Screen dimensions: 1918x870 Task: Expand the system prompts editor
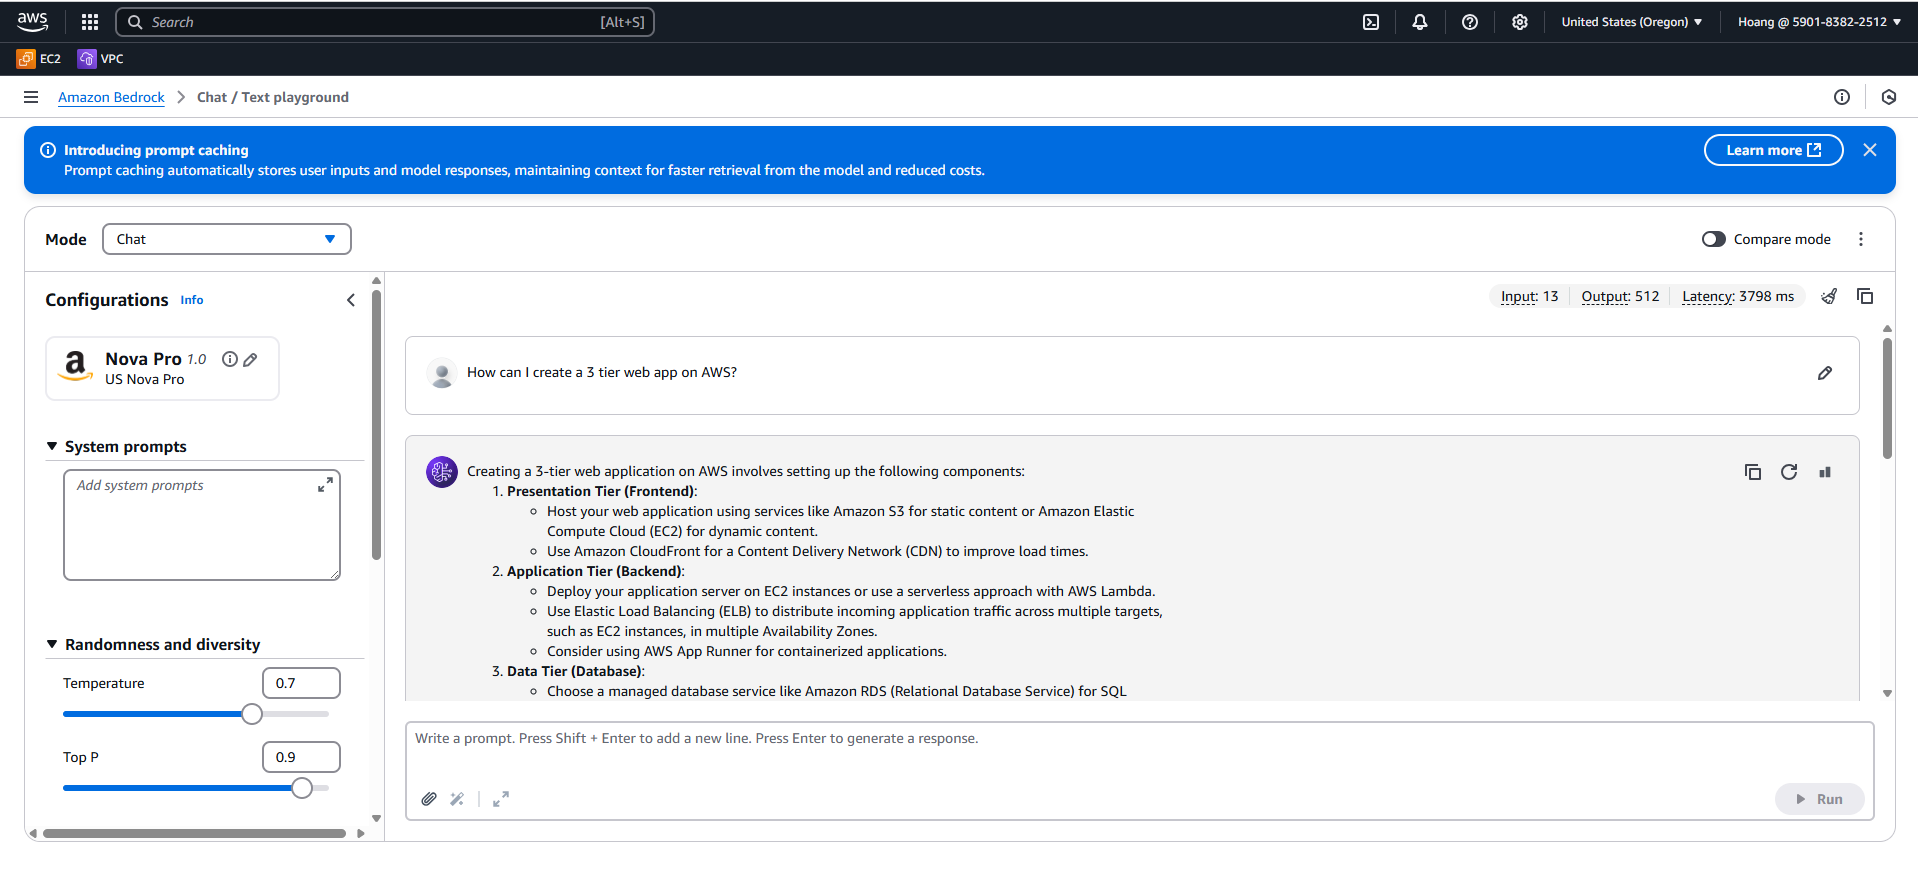tap(325, 485)
